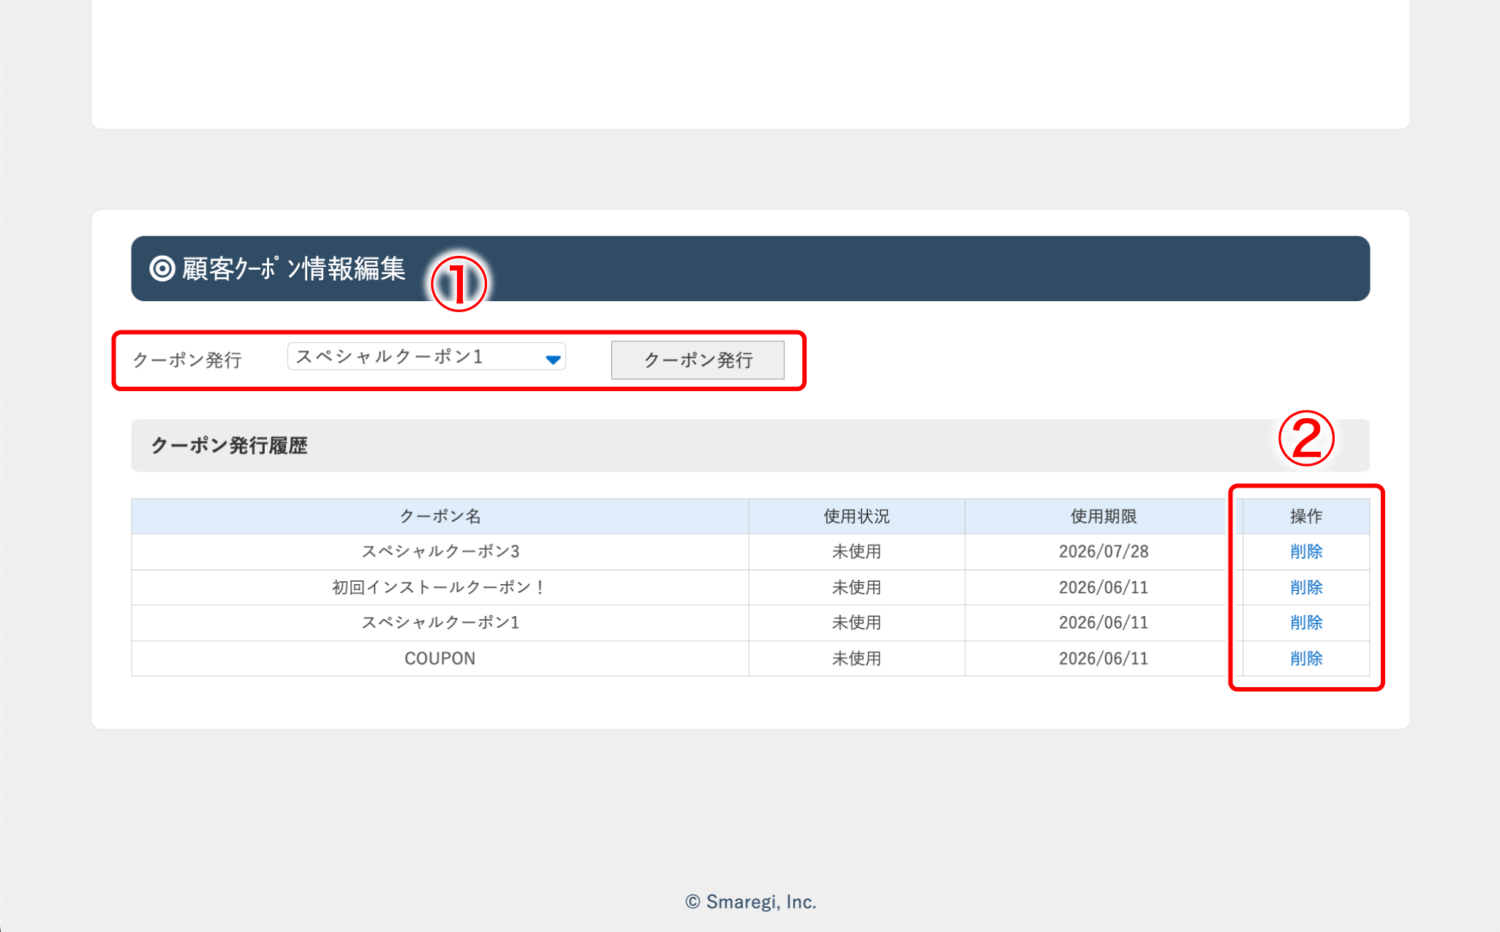Viewport: 1500px width, 932px height.
Task: Click the target icon beside 顧客クーポン情報編集
Action: [x=161, y=268]
